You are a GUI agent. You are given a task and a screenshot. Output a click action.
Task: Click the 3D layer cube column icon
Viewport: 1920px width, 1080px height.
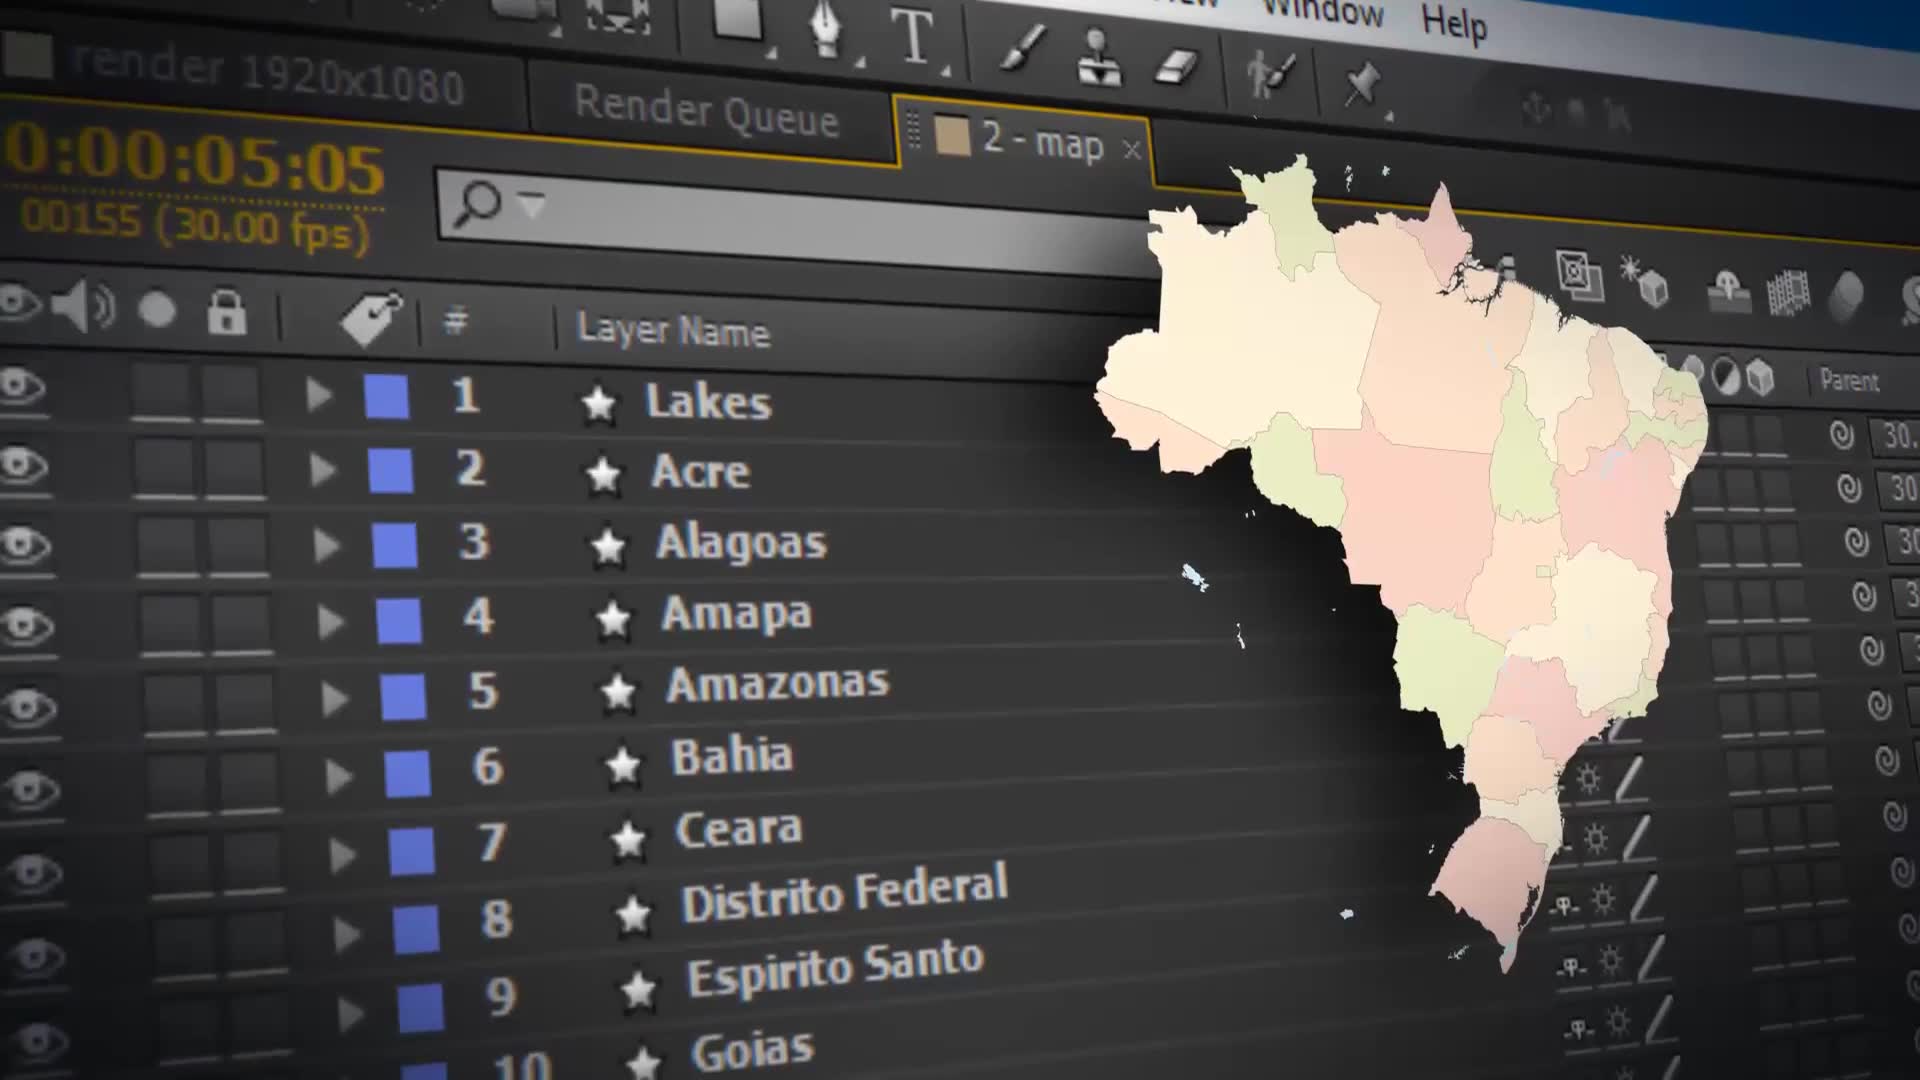coord(1760,378)
